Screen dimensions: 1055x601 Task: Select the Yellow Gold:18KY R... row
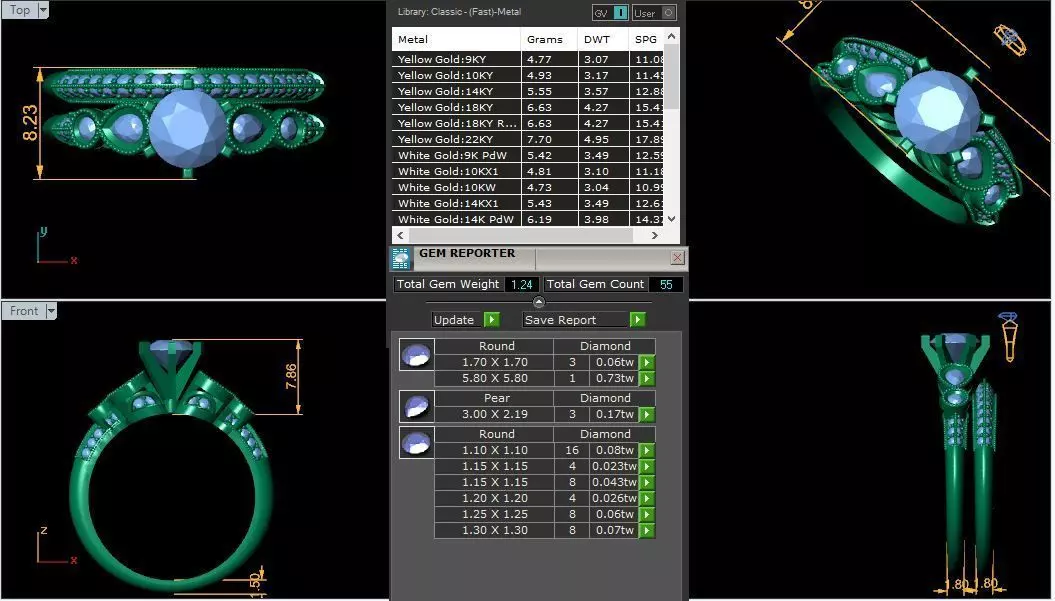tap(528, 123)
